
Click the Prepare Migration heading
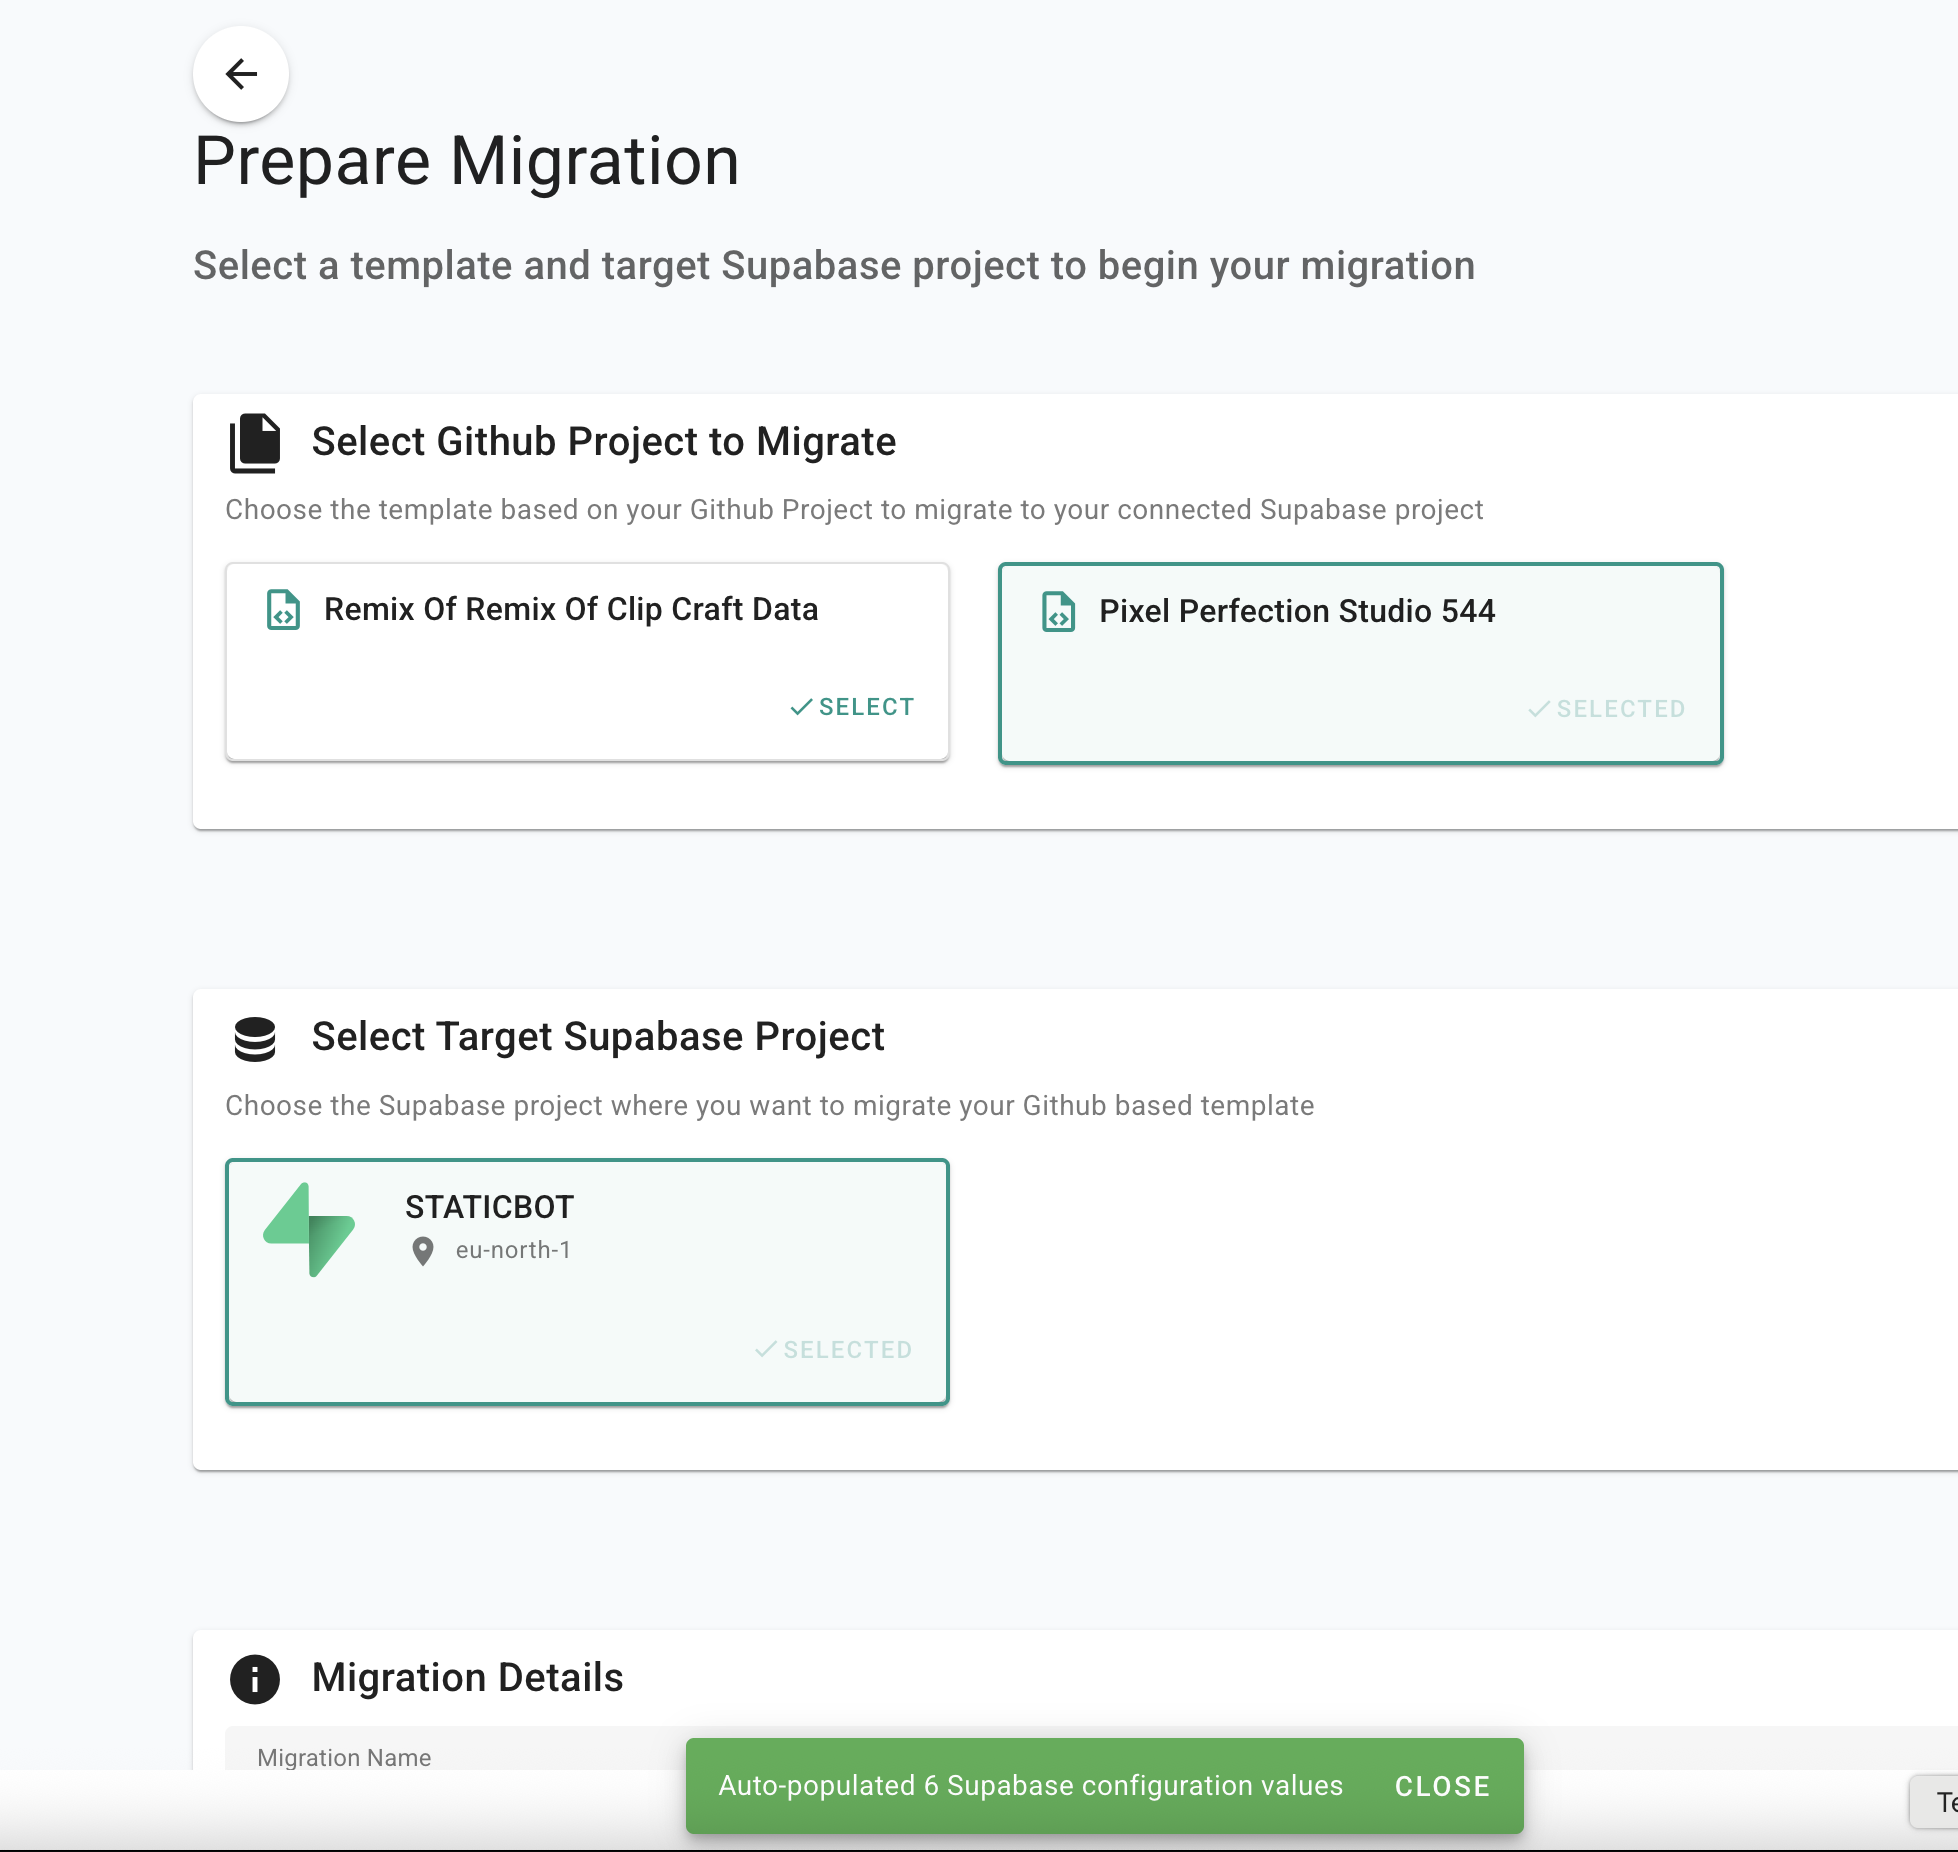click(466, 162)
